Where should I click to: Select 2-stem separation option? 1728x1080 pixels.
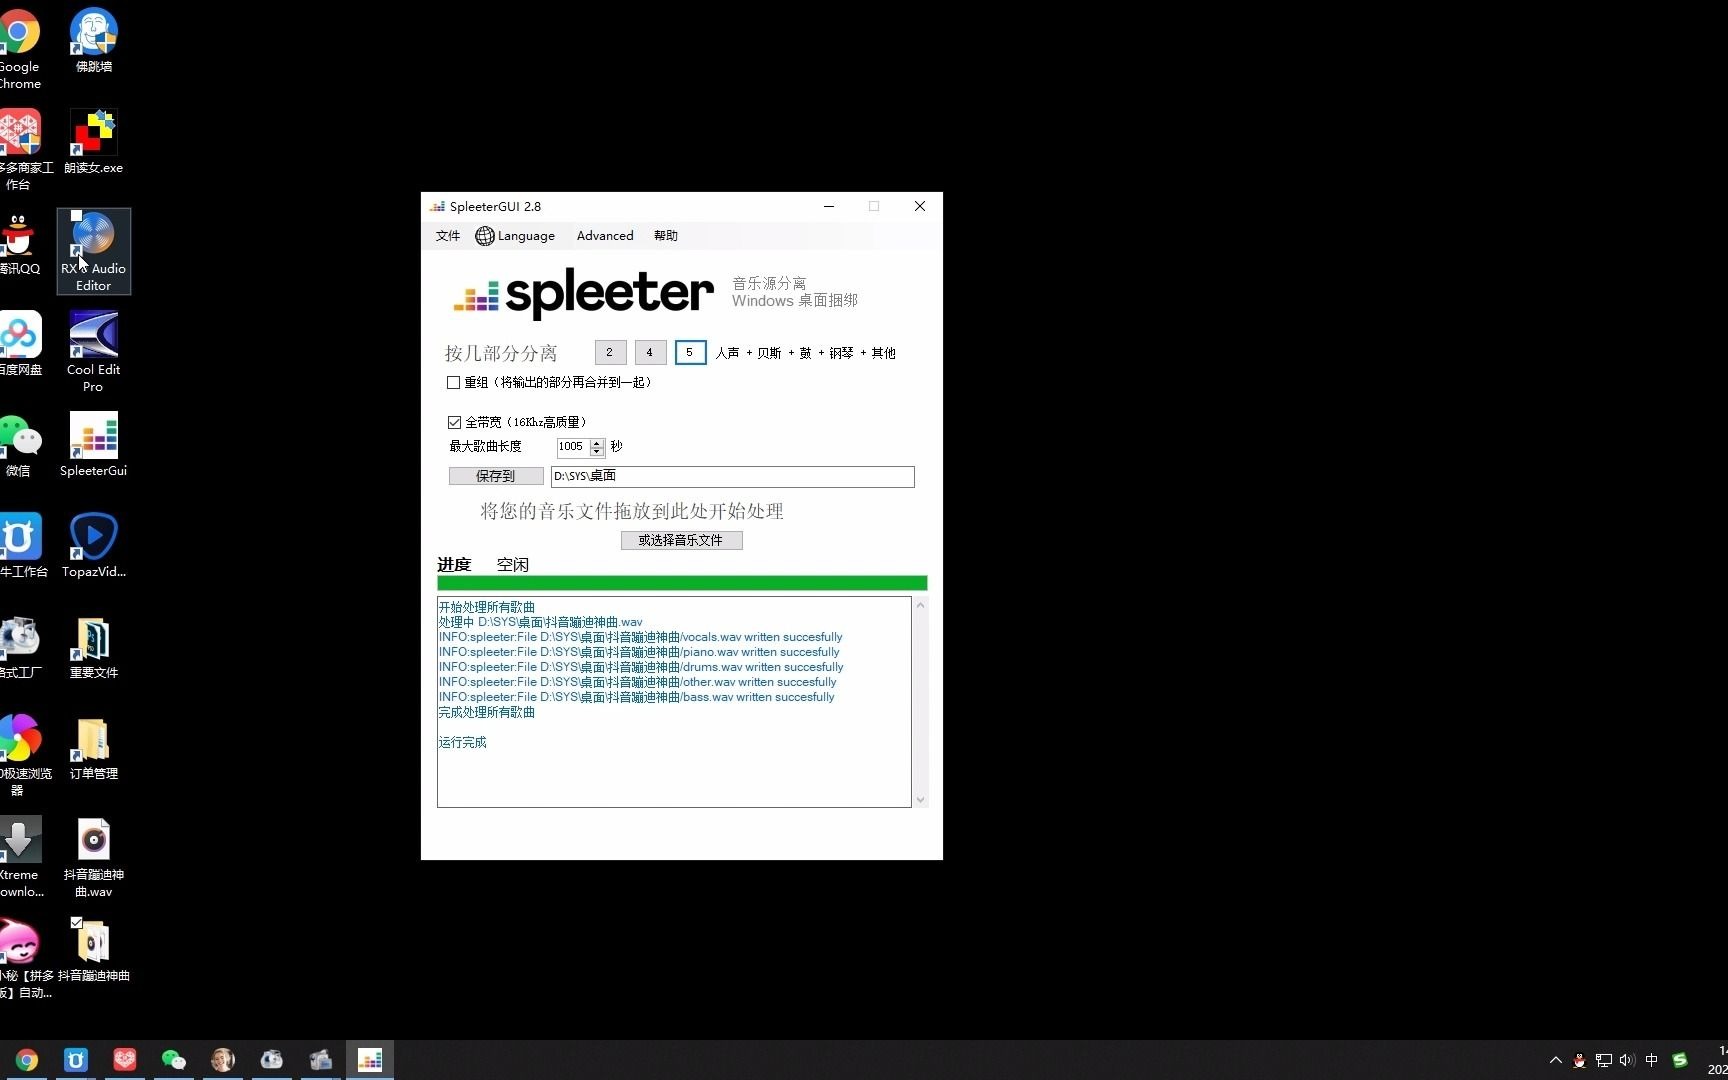610,352
